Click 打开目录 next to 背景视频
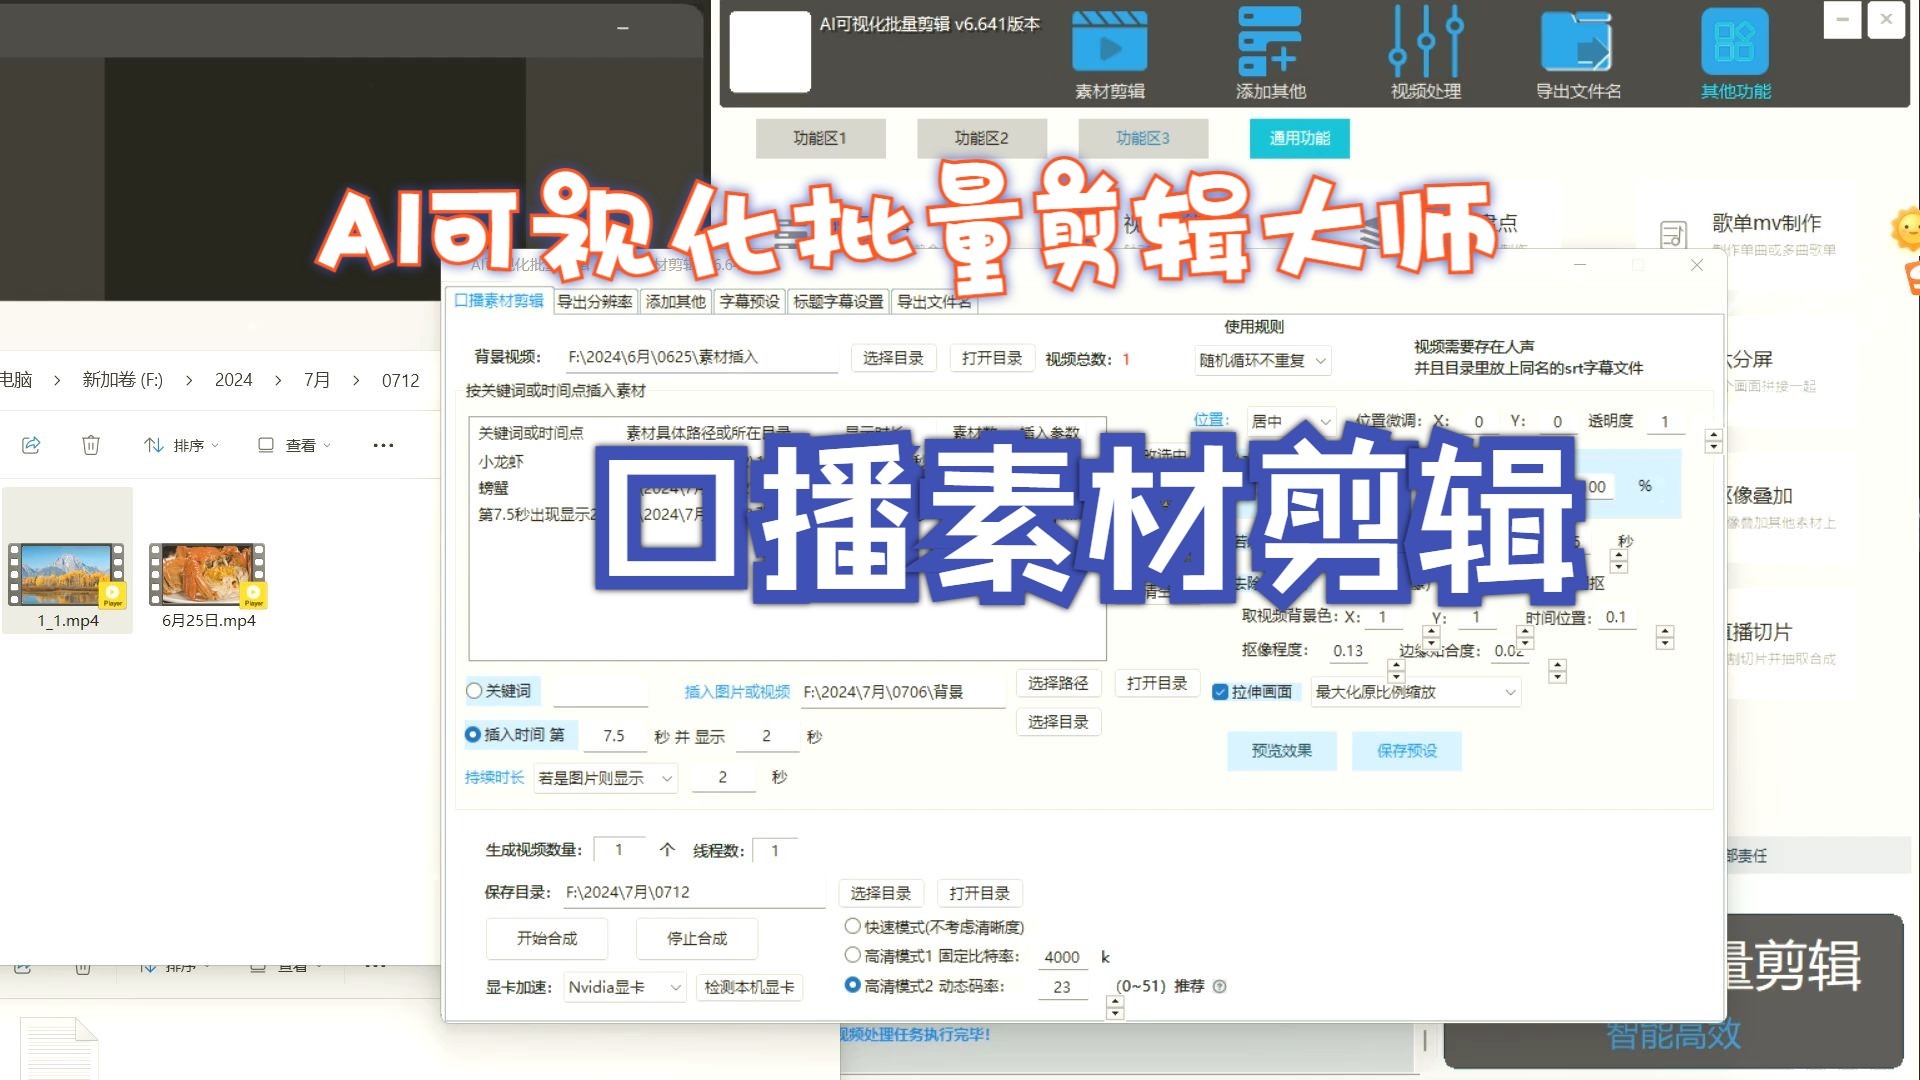Image resolution: width=1920 pixels, height=1080 pixels. pyautogui.click(x=992, y=358)
